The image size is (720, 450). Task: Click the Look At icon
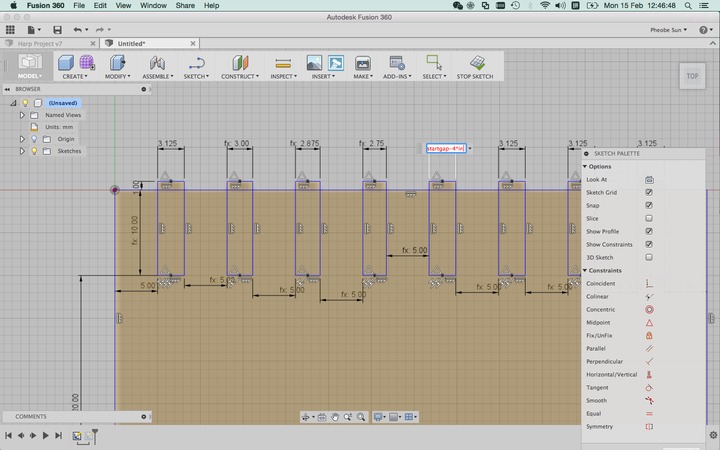click(x=649, y=180)
